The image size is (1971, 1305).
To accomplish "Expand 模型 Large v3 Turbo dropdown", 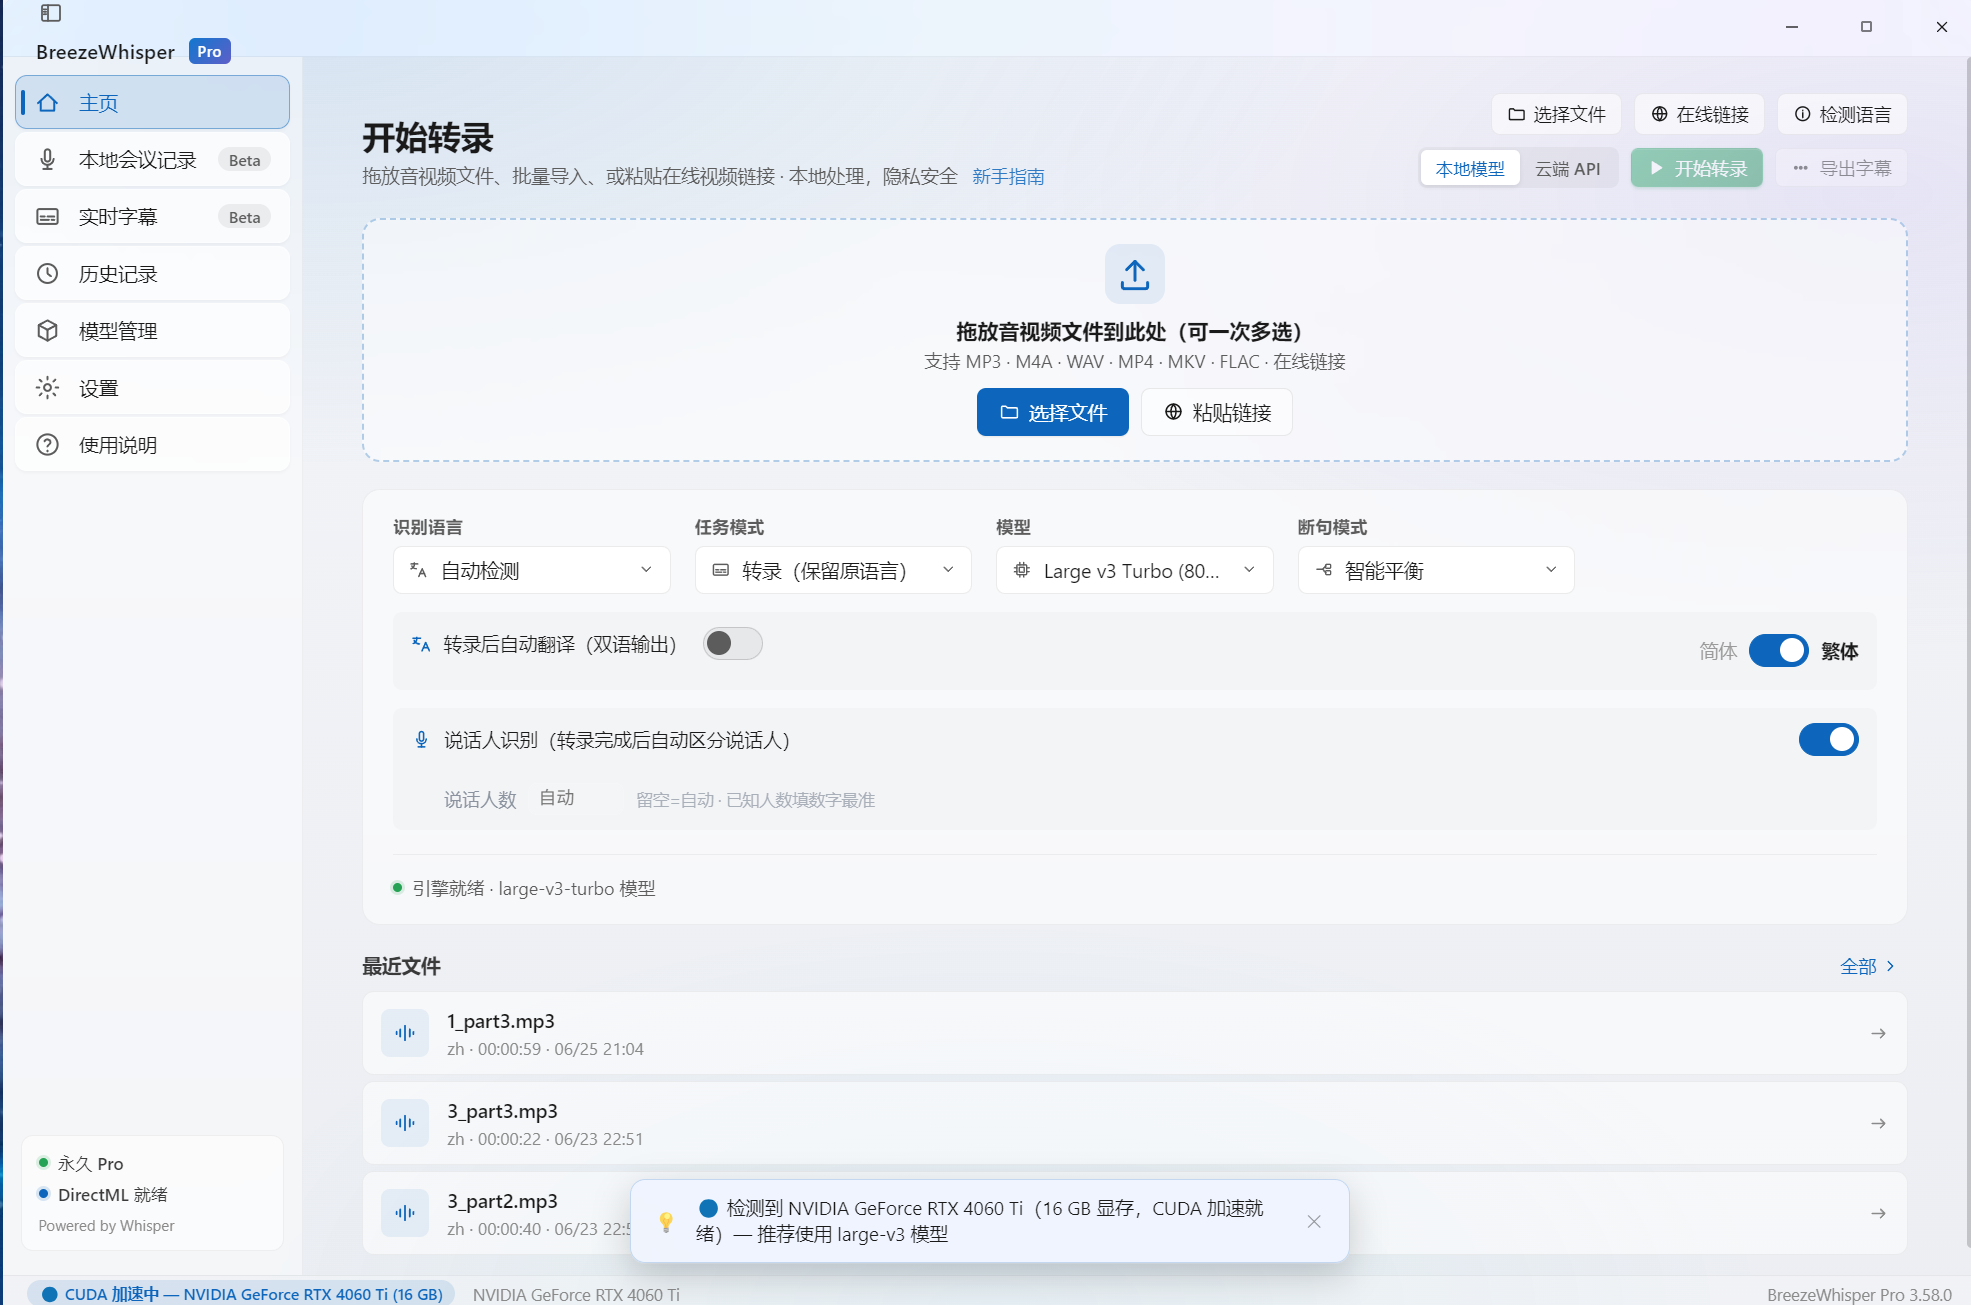I will (x=1134, y=570).
